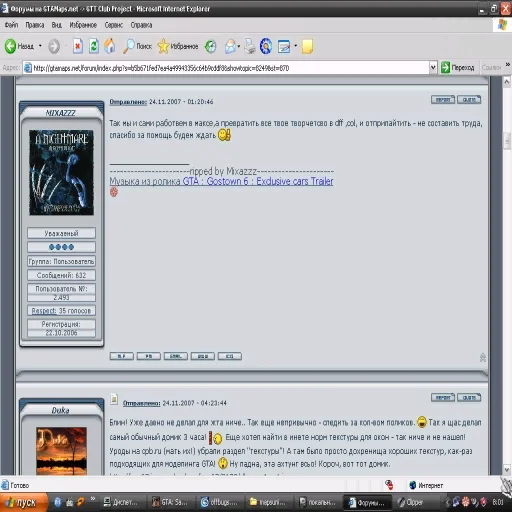This screenshot has height=512, width=512.
Task: Open the Избранное favorites star pane
Action: tap(178, 46)
